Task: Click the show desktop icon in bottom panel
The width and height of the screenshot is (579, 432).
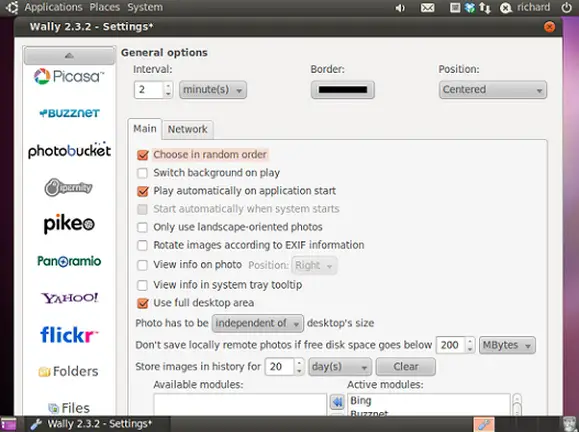Action: [8, 424]
